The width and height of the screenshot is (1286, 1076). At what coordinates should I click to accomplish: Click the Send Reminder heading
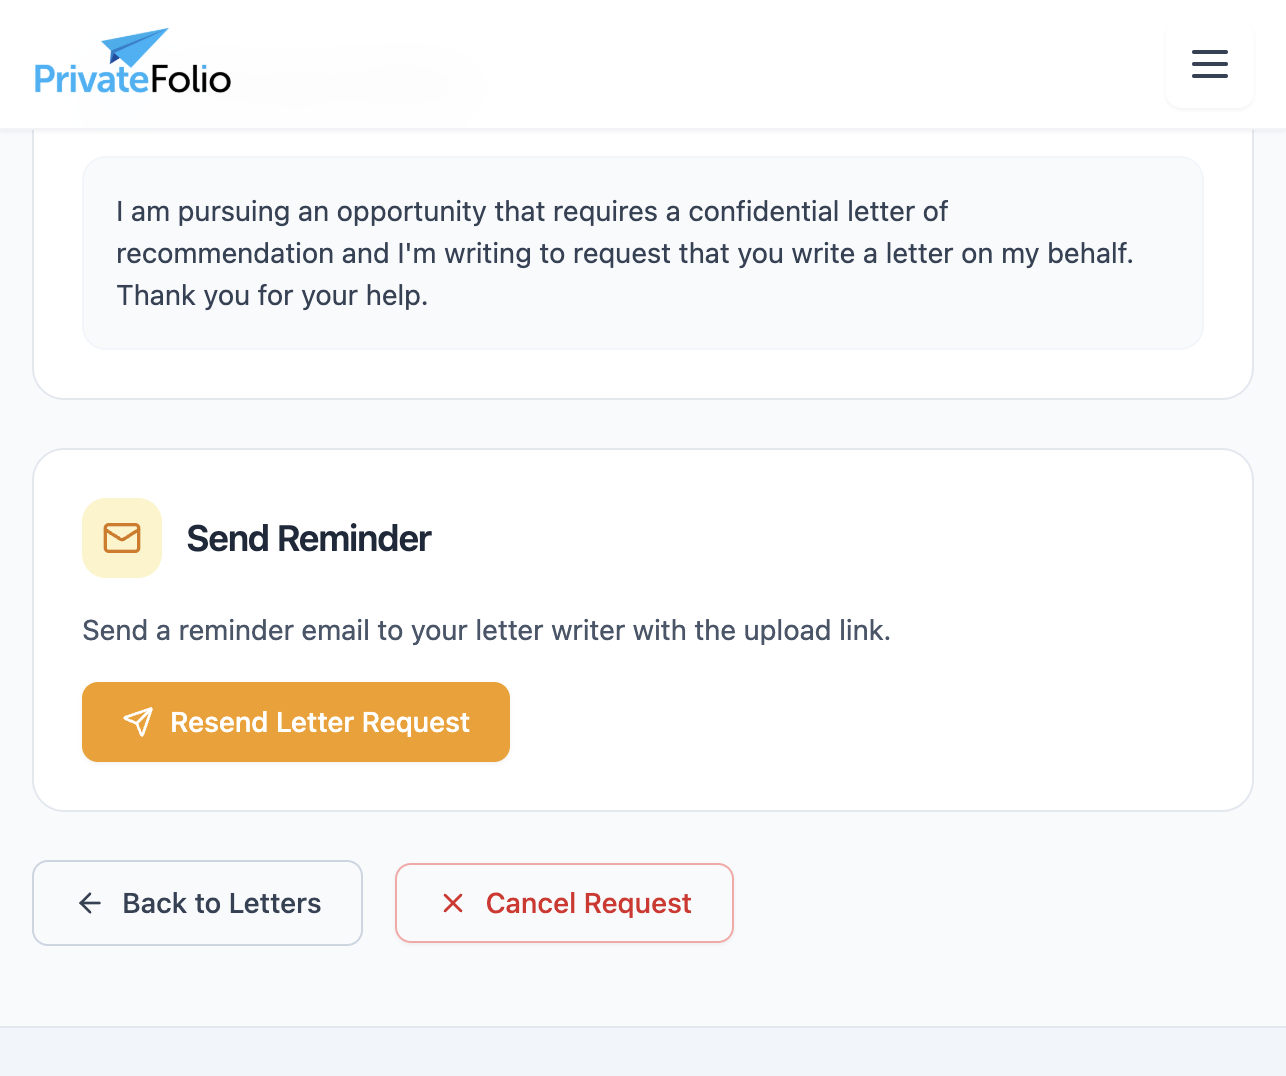click(308, 538)
